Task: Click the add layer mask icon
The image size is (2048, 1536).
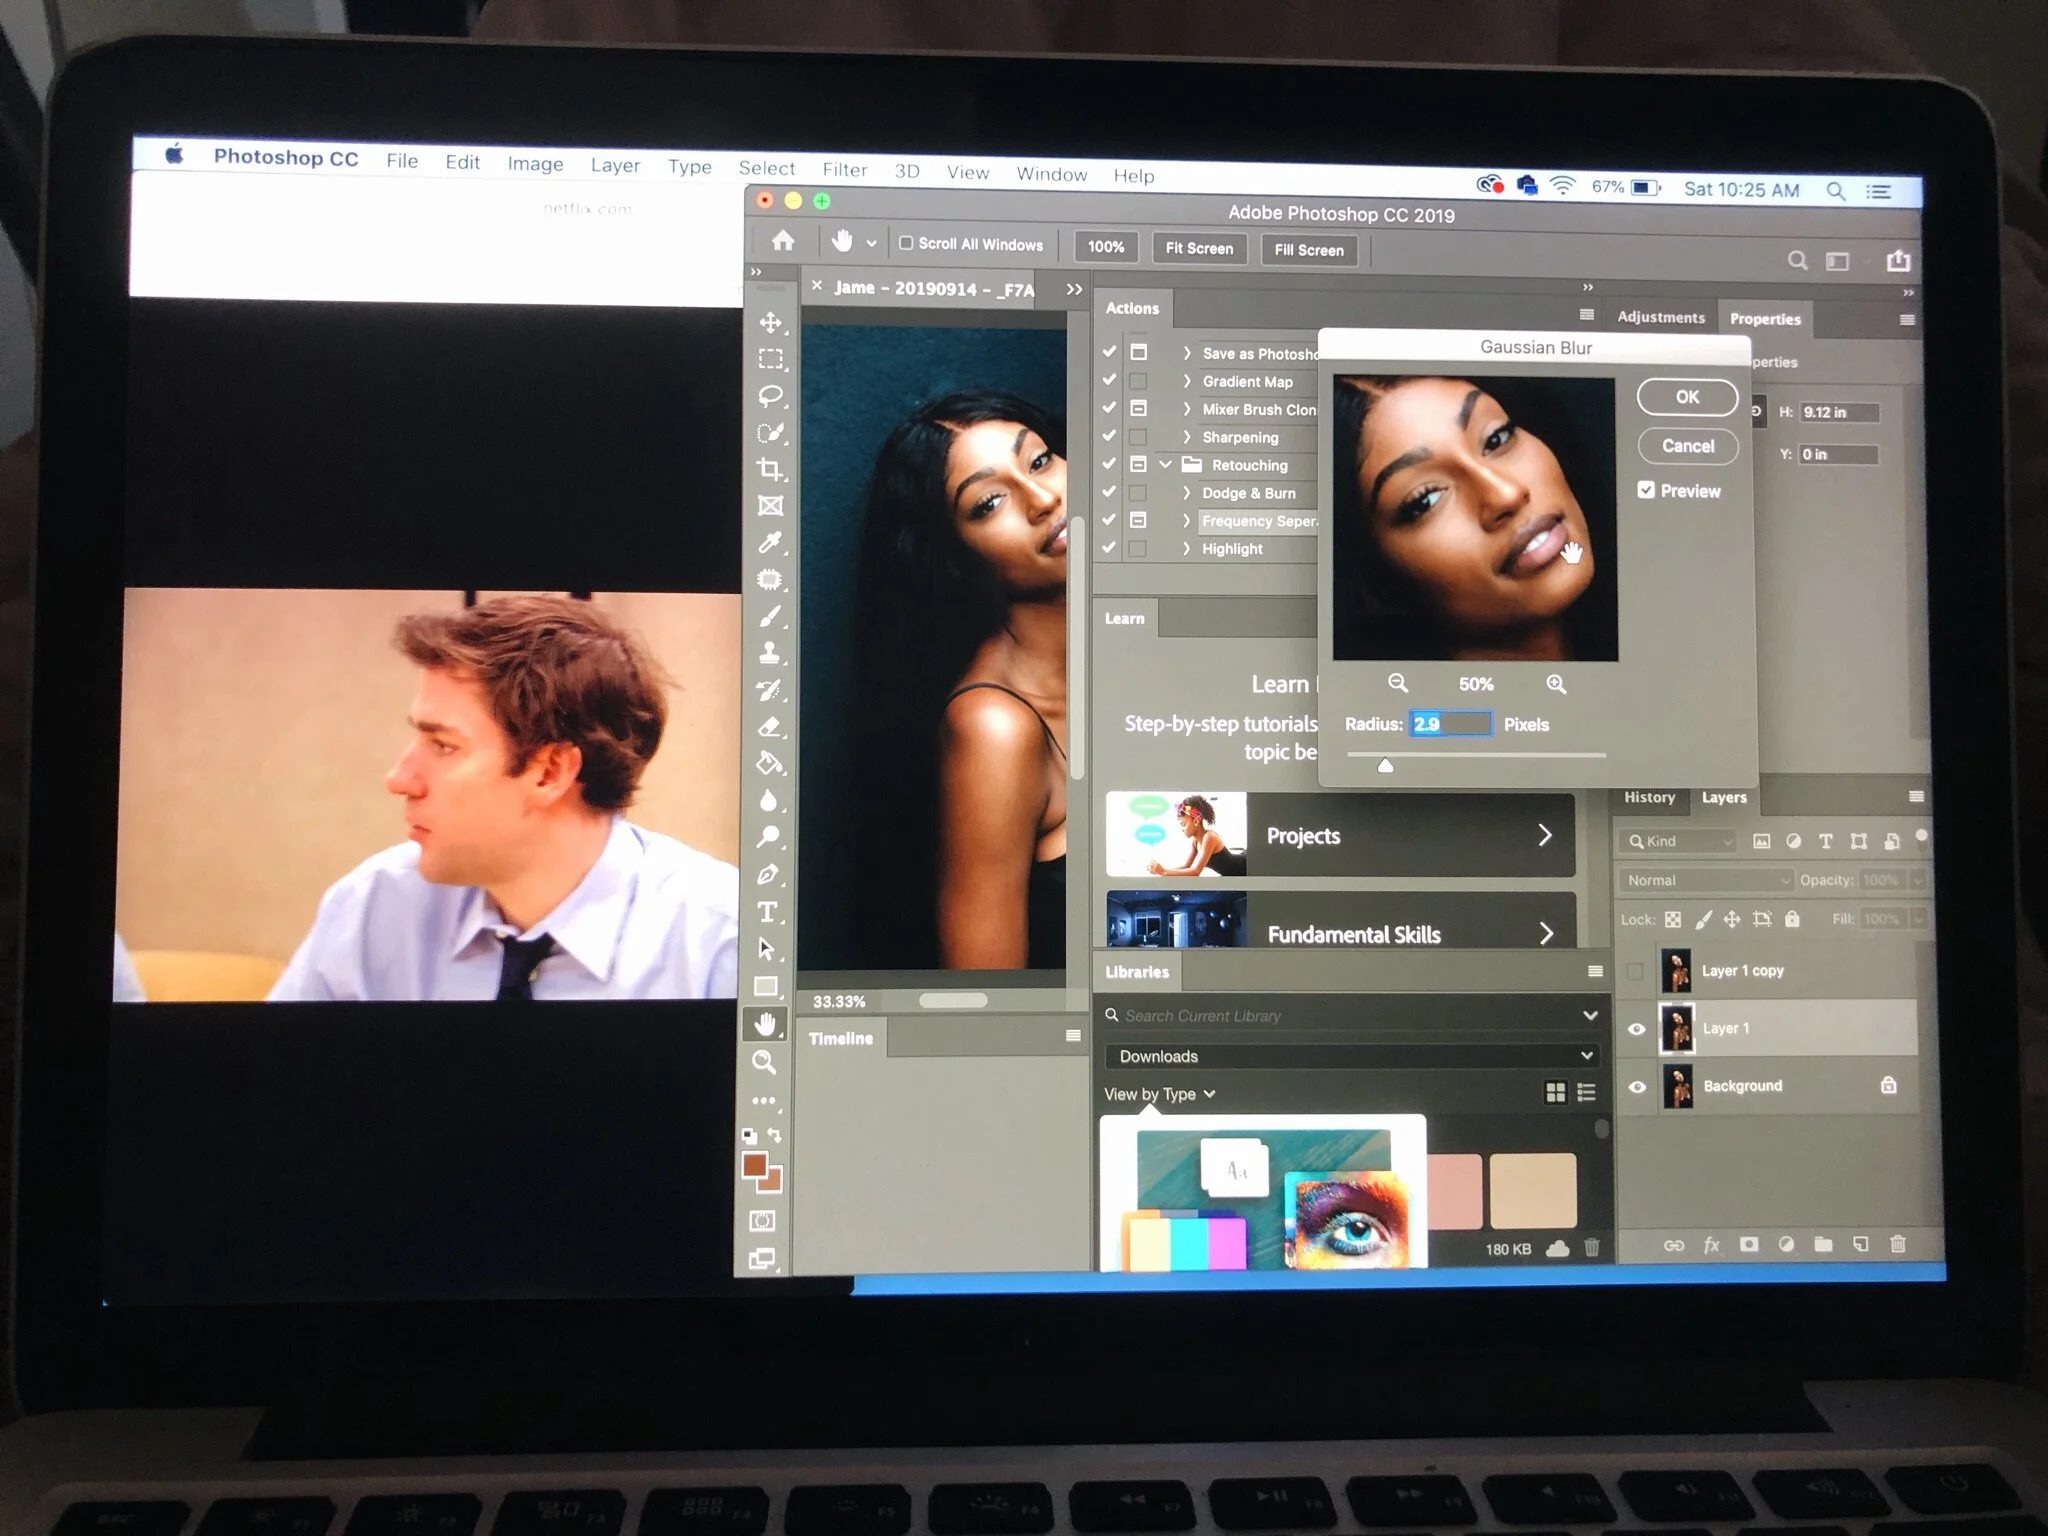Action: point(1748,1245)
